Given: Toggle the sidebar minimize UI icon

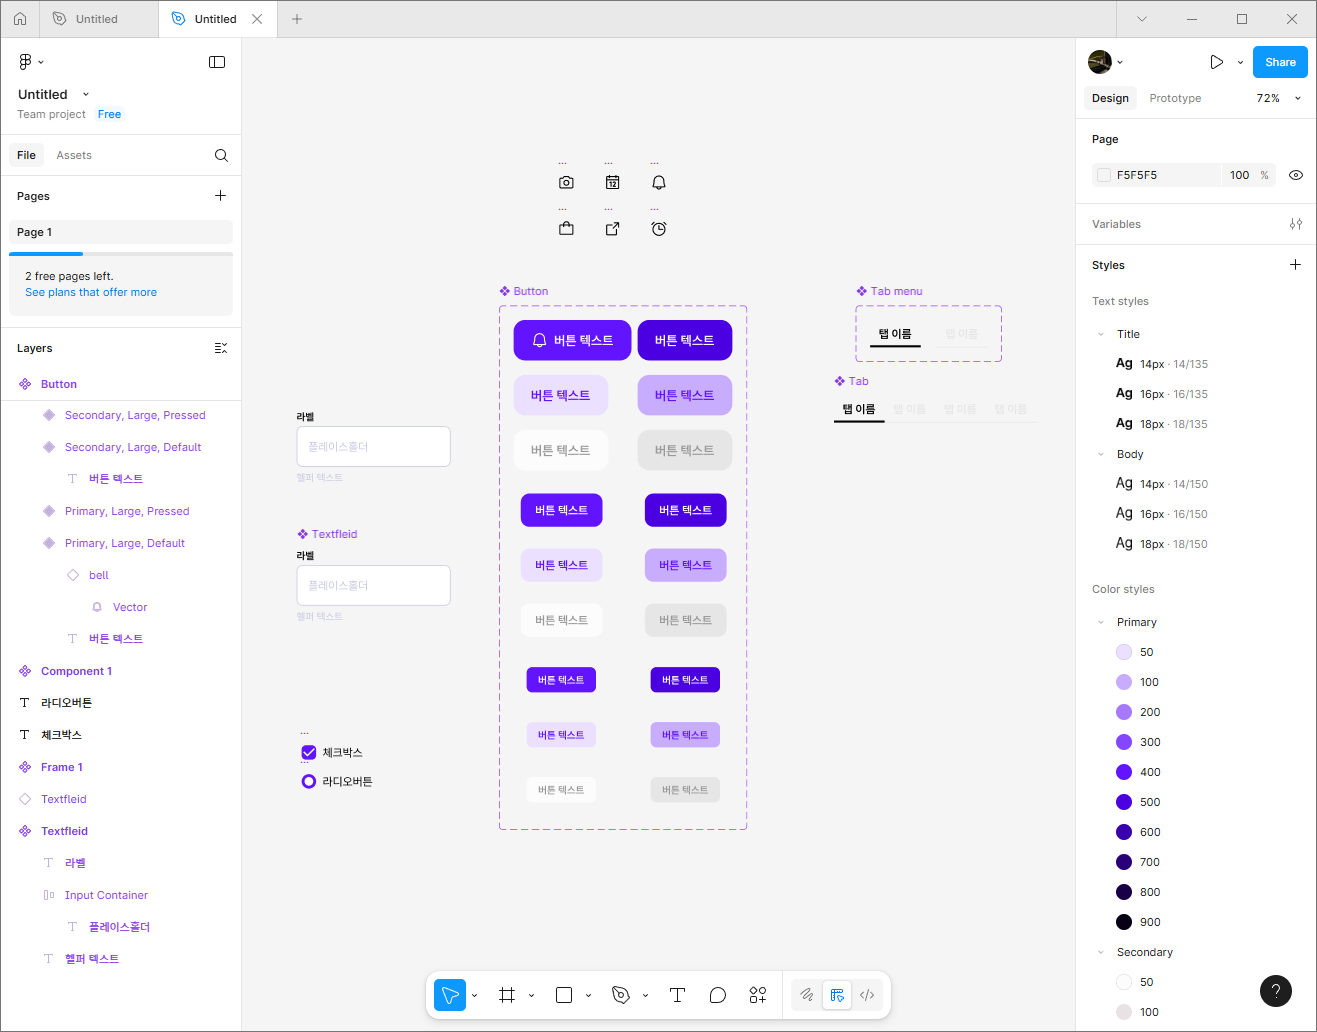Looking at the screenshot, I should pos(217,62).
